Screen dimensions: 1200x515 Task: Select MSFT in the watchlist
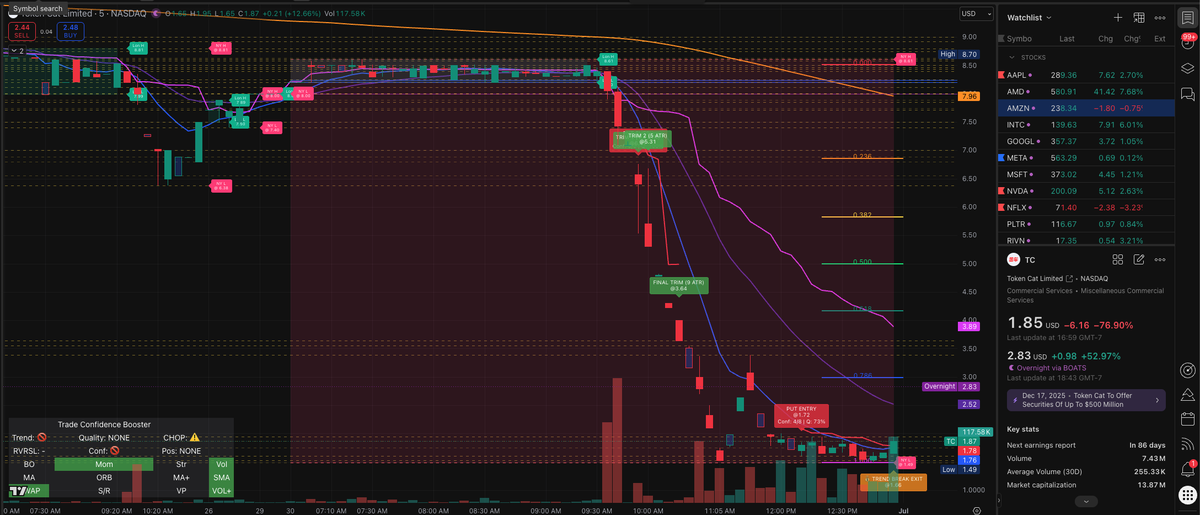[1086, 174]
